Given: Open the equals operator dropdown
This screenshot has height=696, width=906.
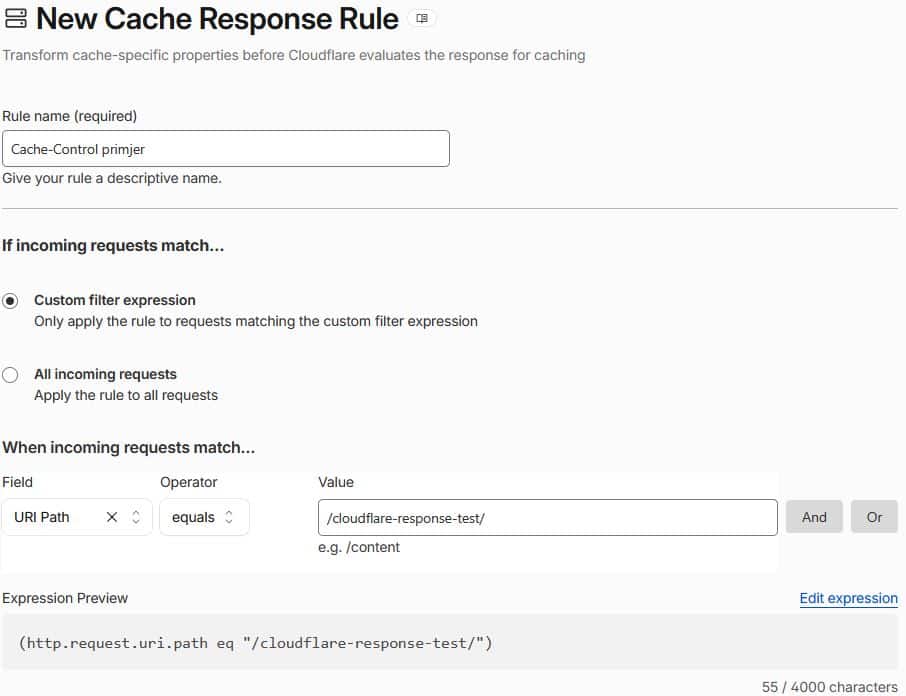Looking at the screenshot, I should (x=204, y=517).
